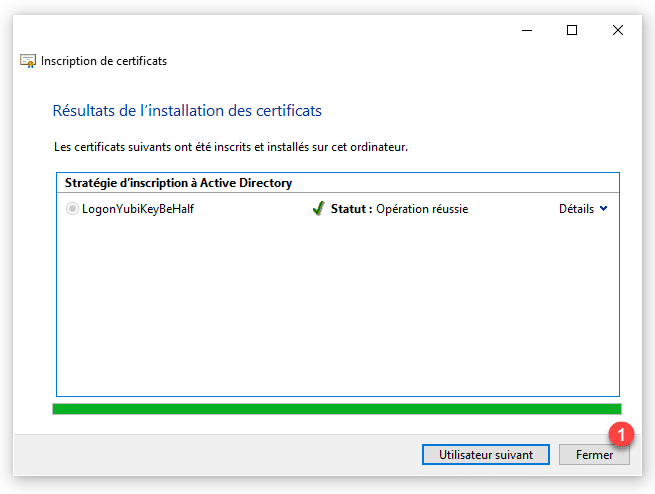
Task: Click the green success checkmark icon
Action: point(318,209)
